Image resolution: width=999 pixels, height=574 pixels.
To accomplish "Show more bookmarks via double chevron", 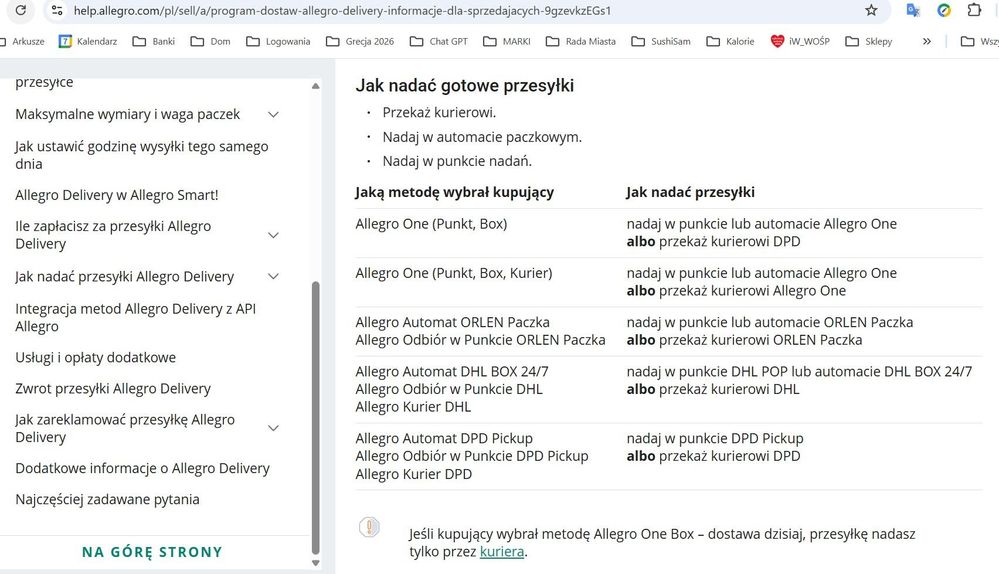I will pyautogui.click(x=927, y=42).
